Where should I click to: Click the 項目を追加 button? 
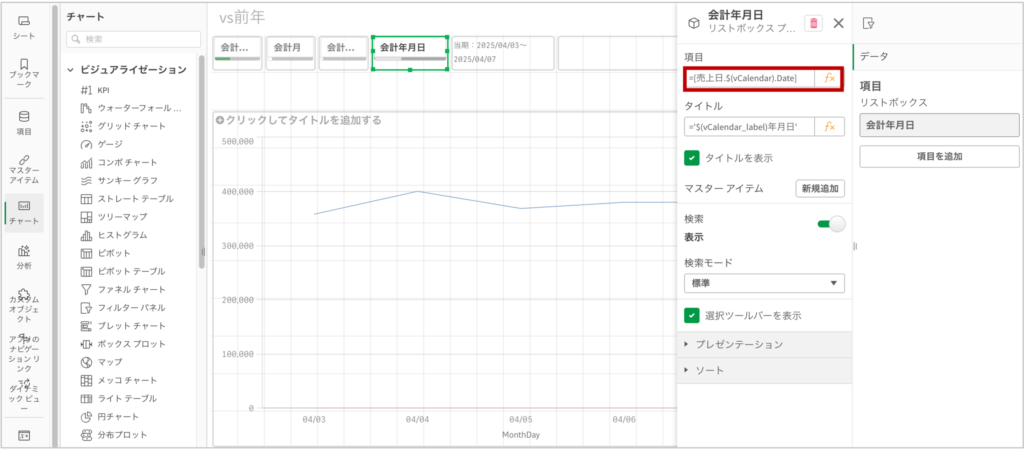tap(939, 156)
